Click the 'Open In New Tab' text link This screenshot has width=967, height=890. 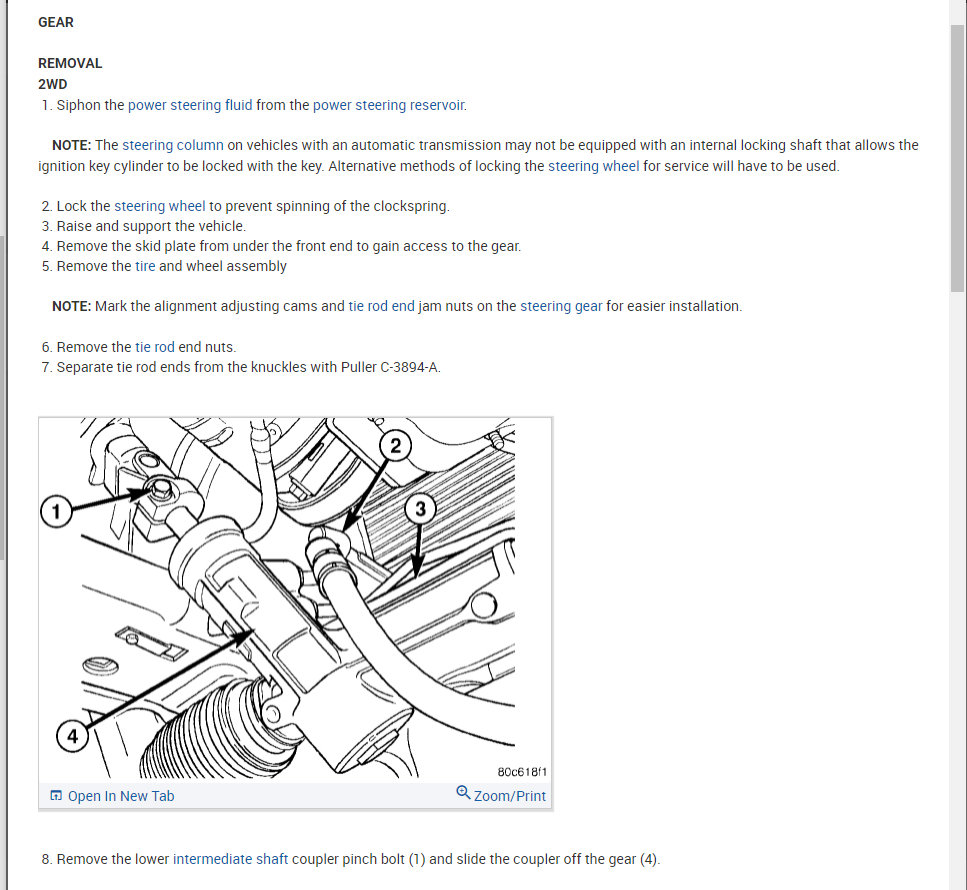pos(121,796)
